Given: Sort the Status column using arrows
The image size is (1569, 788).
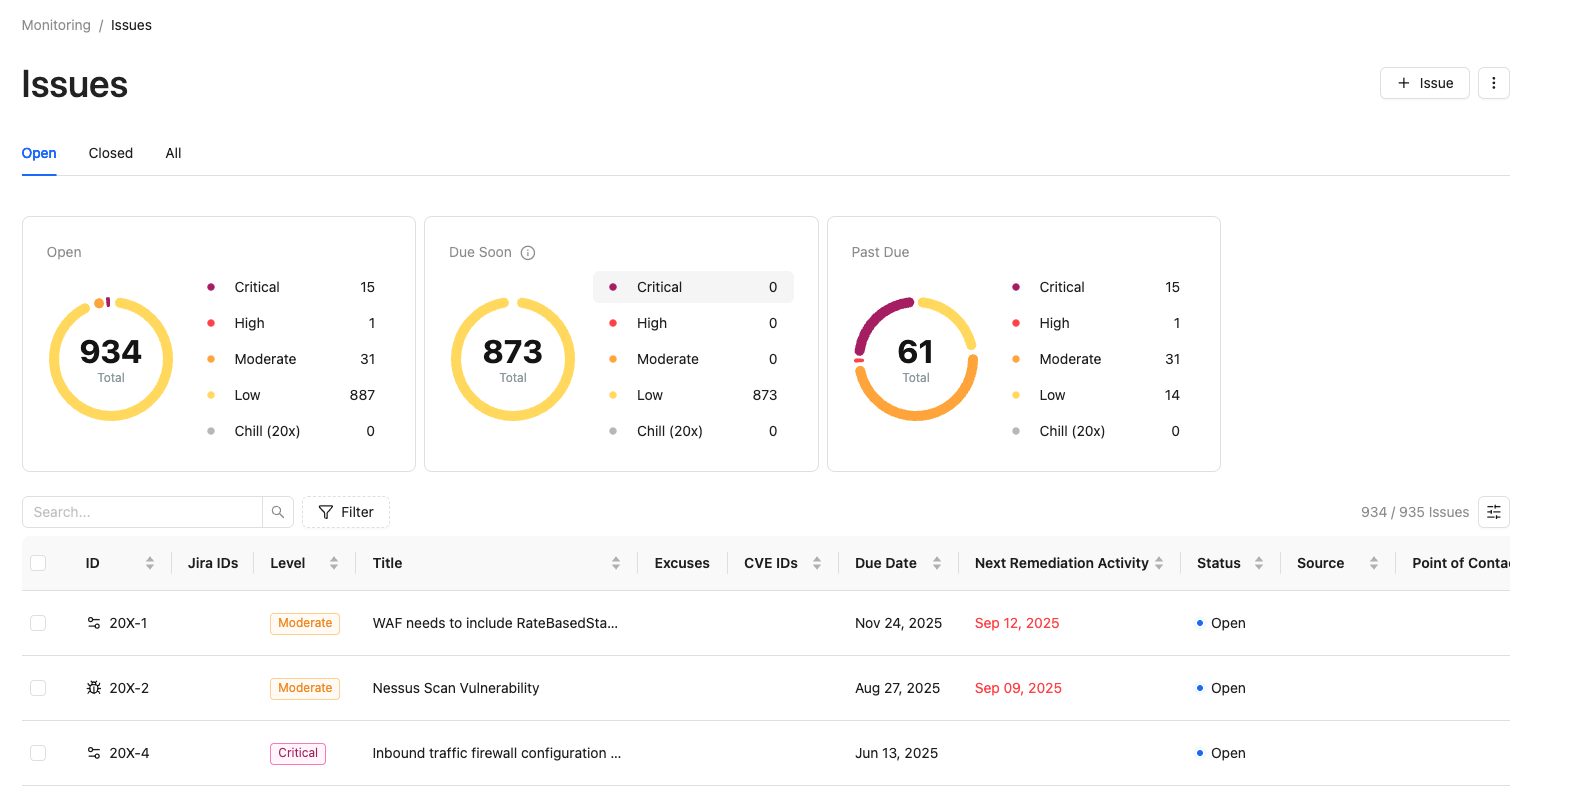Looking at the screenshot, I should pyautogui.click(x=1259, y=563).
